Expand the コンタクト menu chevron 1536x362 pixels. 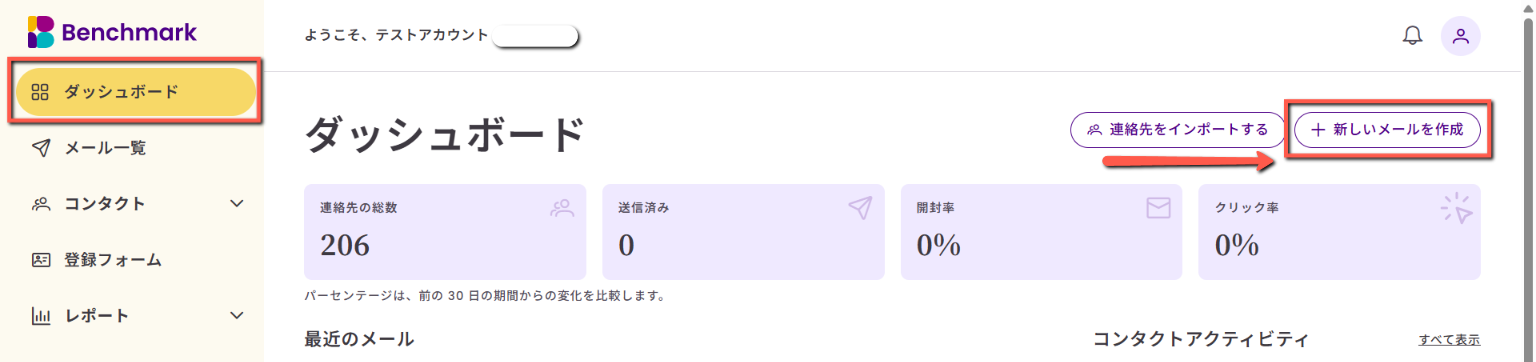tap(237, 204)
